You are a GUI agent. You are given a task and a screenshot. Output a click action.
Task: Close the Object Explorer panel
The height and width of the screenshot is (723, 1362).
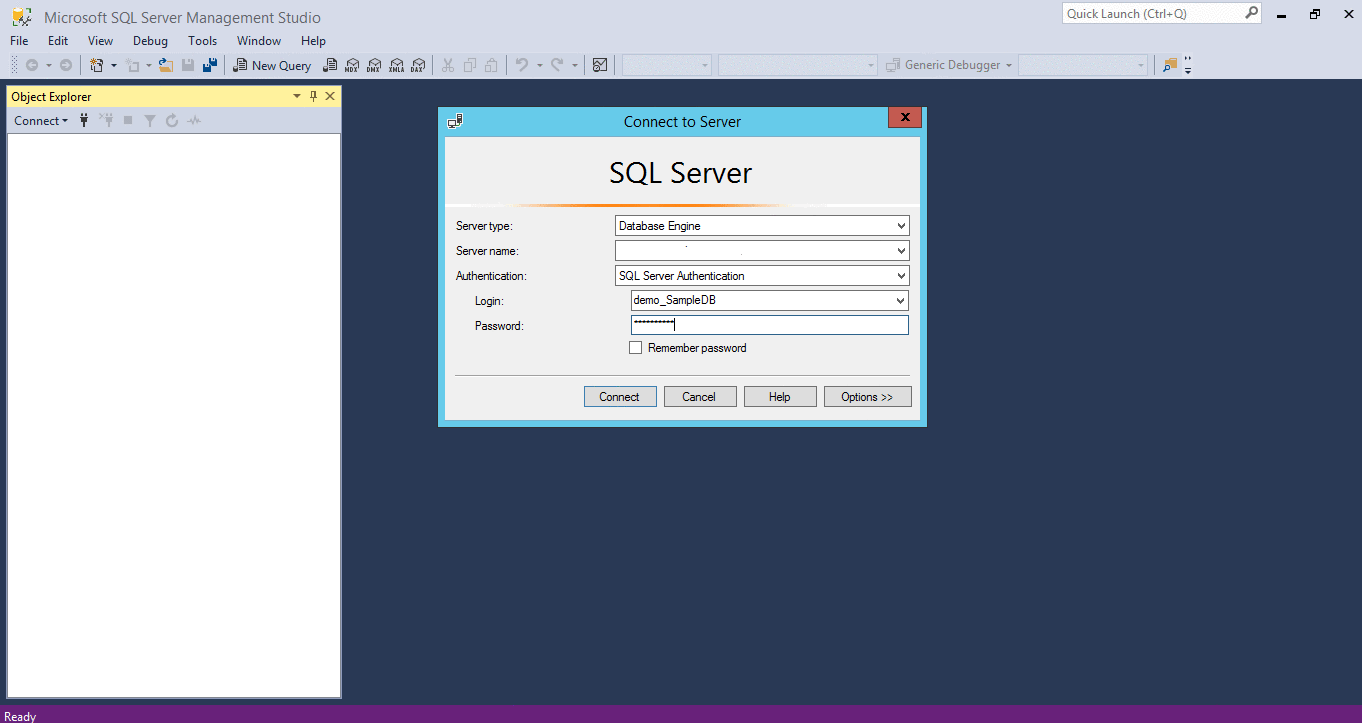330,96
